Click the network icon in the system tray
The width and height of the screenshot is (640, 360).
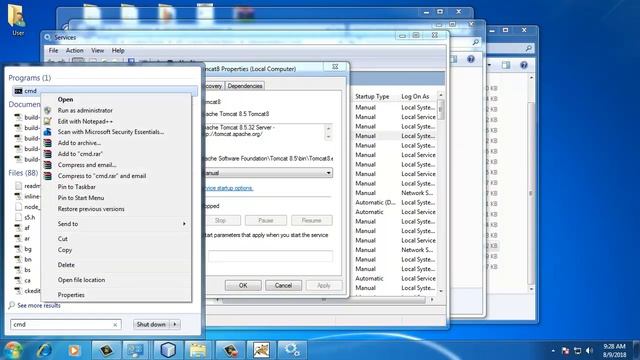point(577,351)
